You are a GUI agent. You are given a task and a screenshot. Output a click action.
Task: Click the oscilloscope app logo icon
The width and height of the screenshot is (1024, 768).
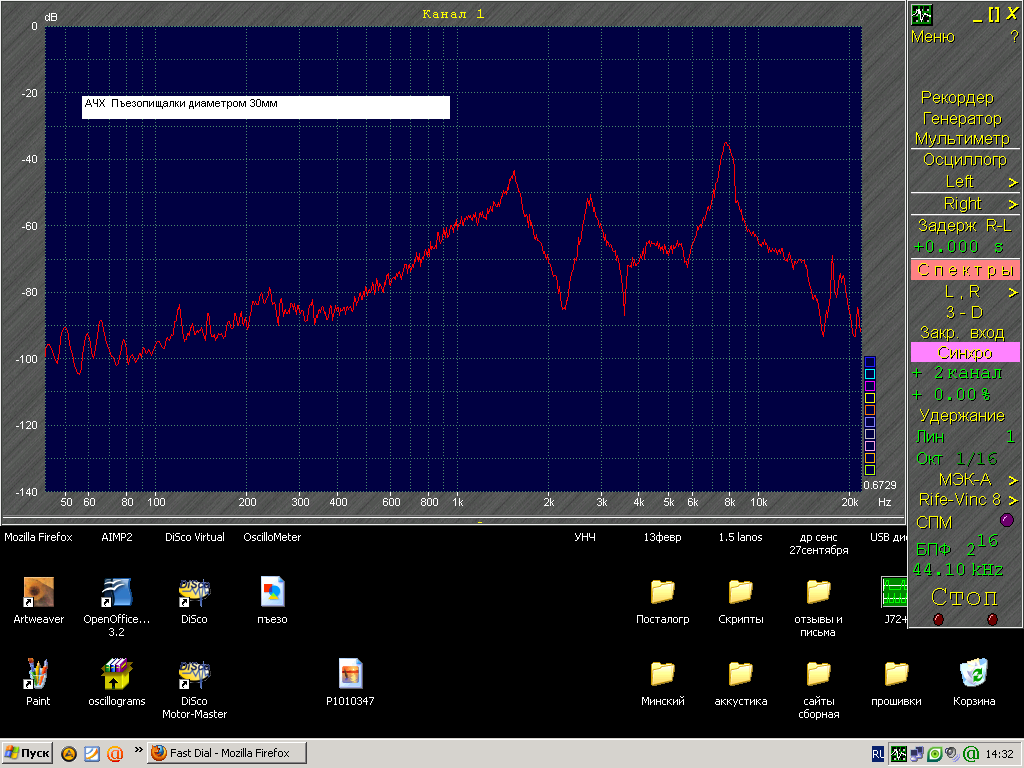(922, 14)
